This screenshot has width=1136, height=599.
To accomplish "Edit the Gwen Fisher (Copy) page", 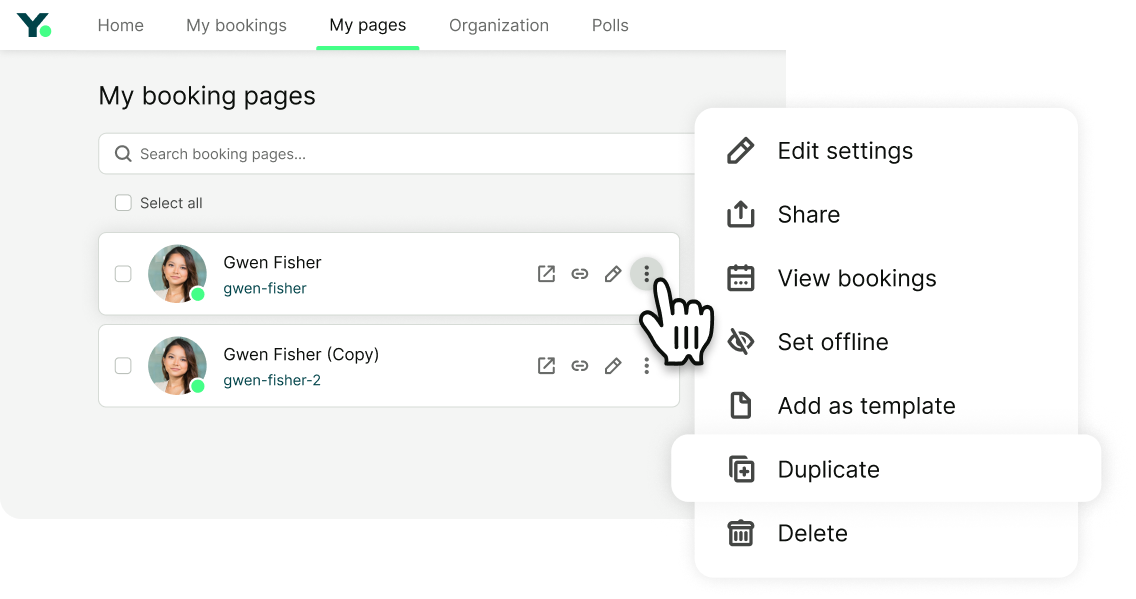I will tap(613, 366).
